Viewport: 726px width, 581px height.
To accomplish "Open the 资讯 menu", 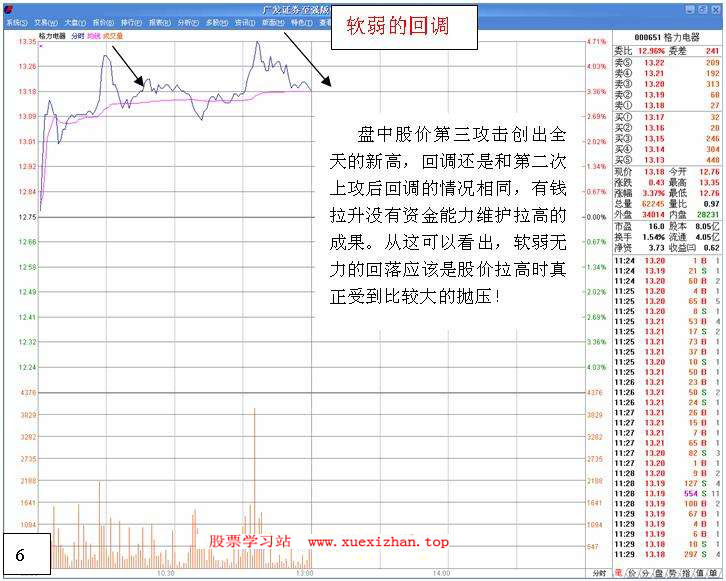I will click(244, 21).
